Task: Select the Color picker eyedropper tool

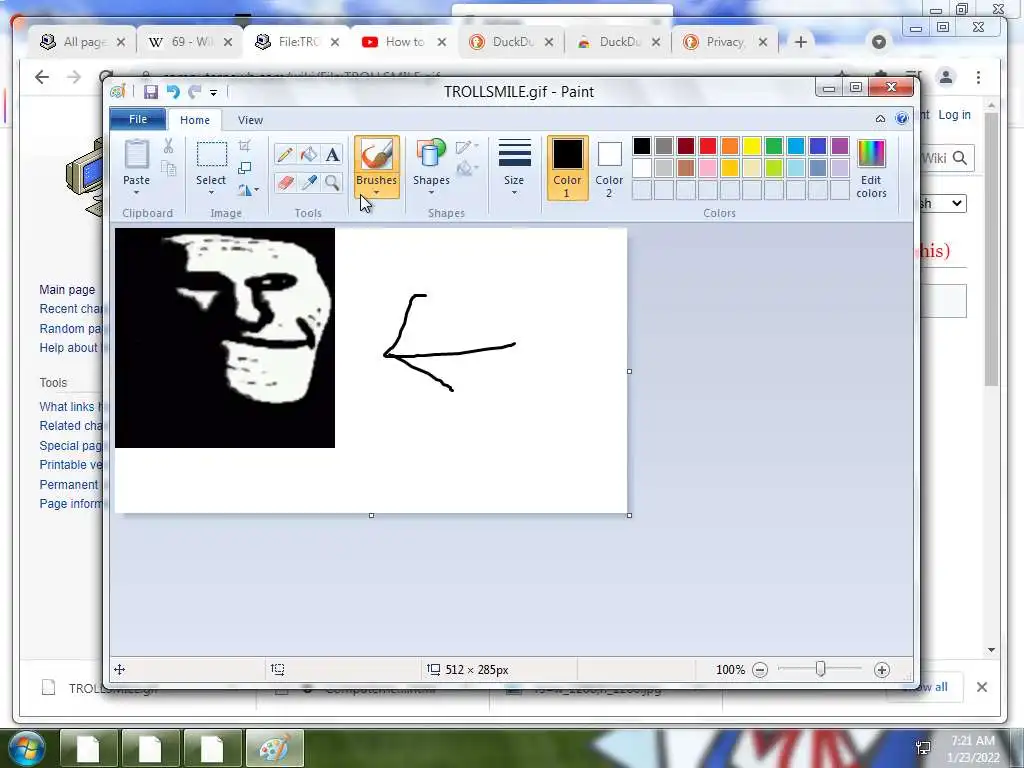Action: coord(309,182)
